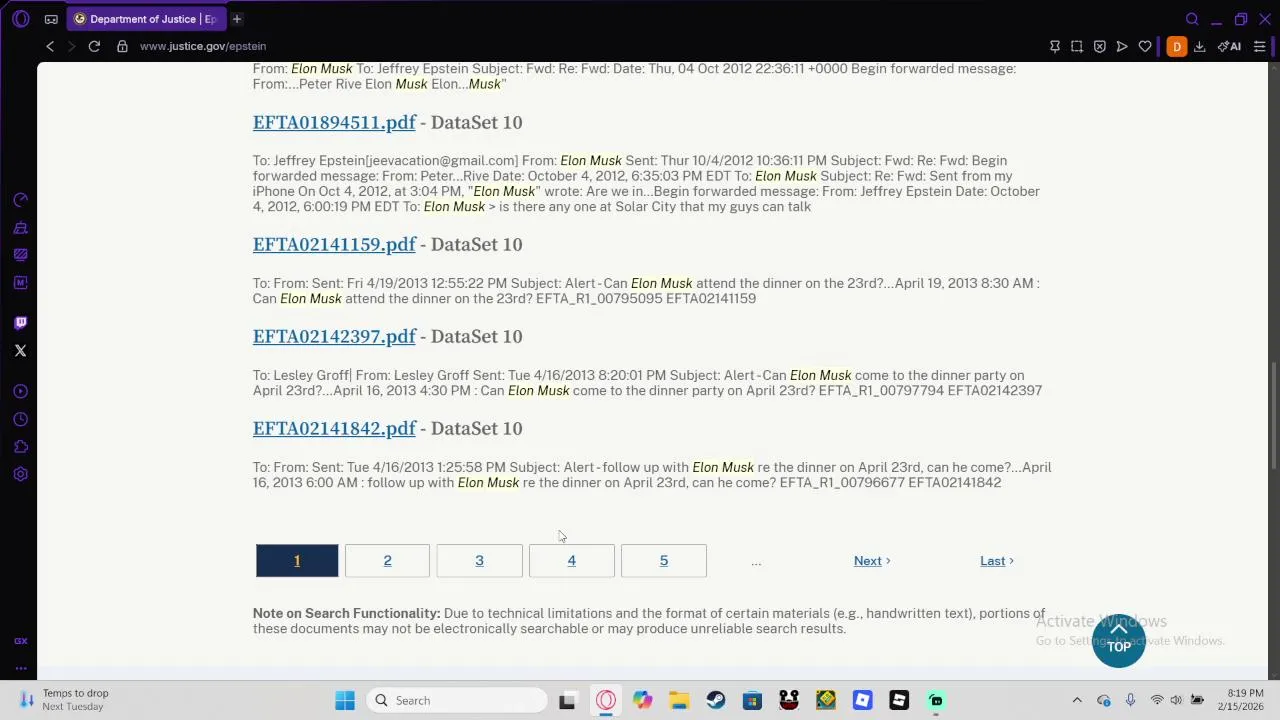The image size is (1280, 720).
Task: Select the Department of Justice tab
Action: coord(145,19)
